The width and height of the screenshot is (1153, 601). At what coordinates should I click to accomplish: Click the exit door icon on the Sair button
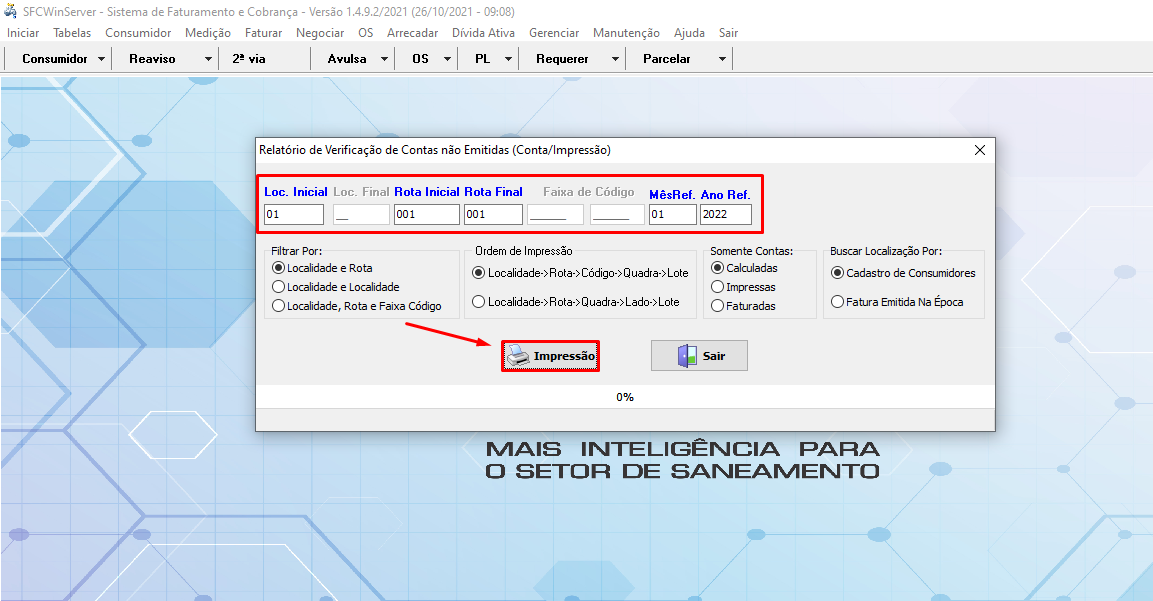pos(684,355)
